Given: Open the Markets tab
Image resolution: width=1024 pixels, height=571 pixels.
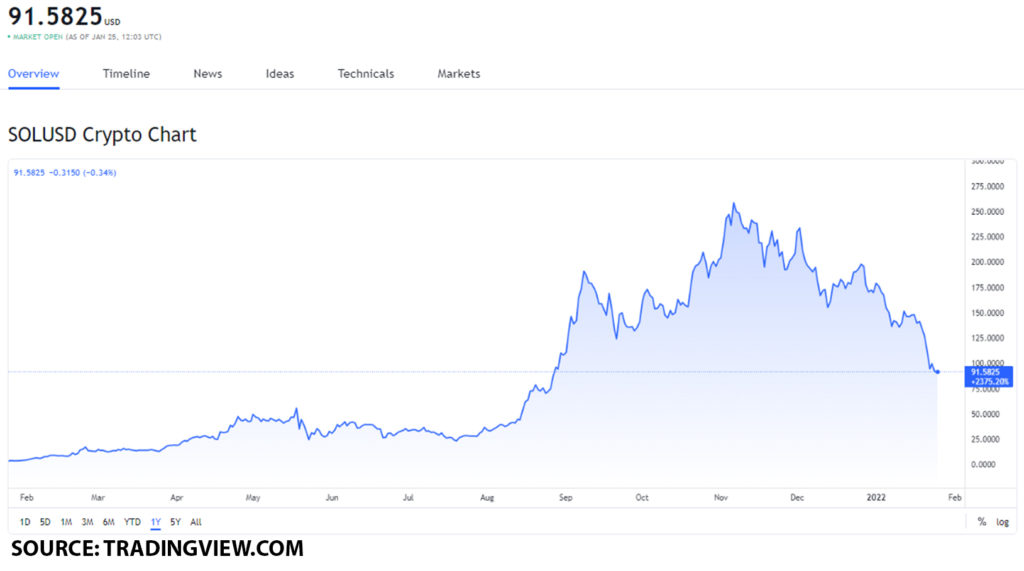Looking at the screenshot, I should tap(458, 74).
